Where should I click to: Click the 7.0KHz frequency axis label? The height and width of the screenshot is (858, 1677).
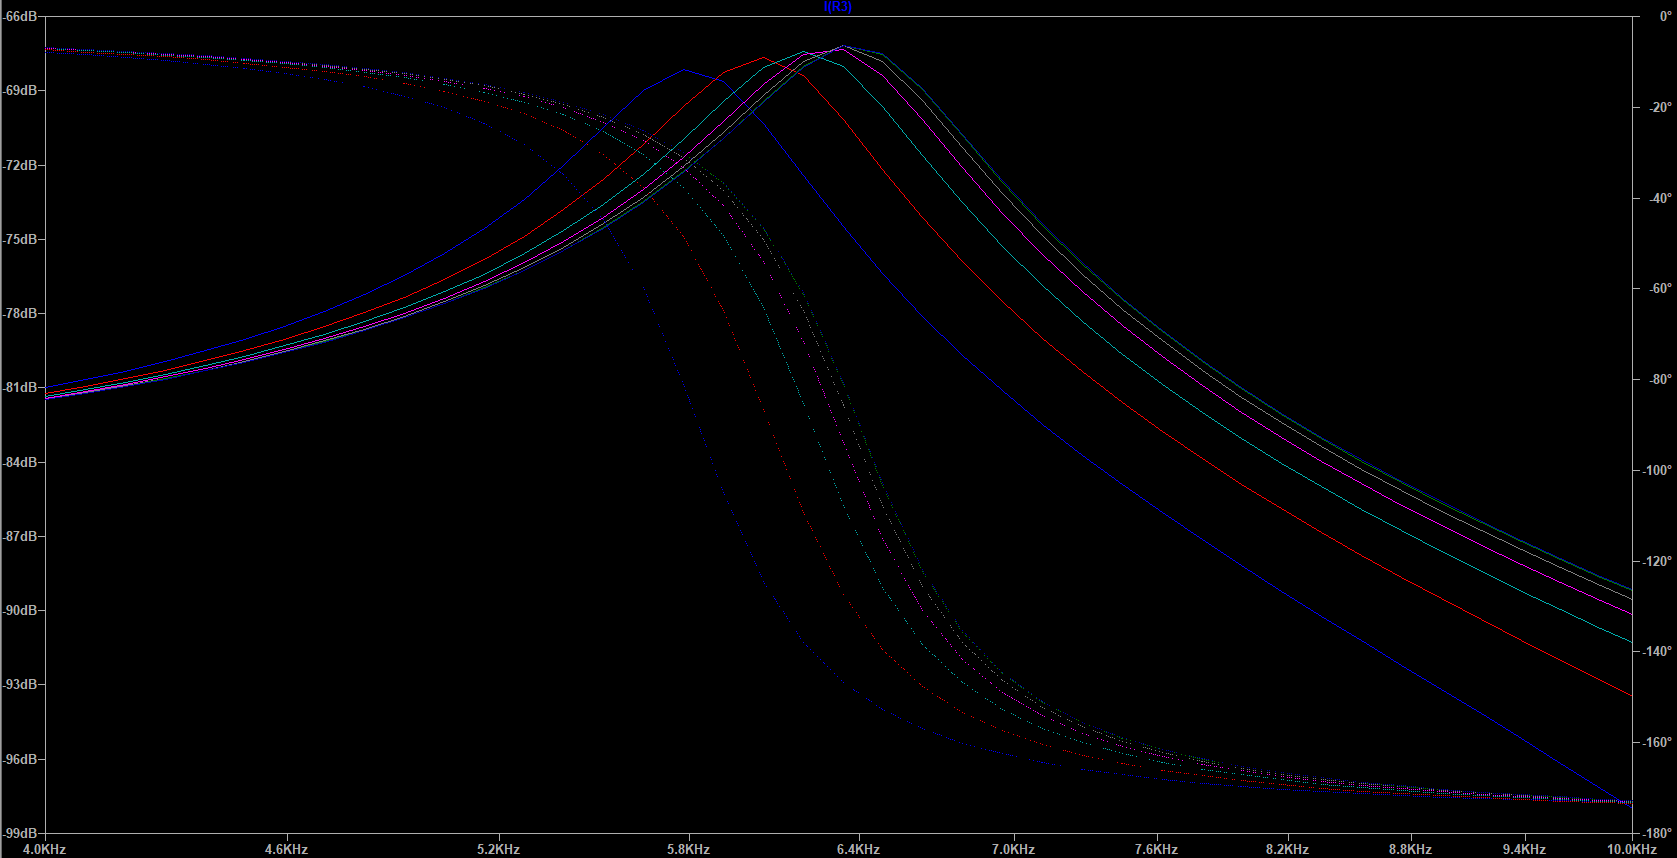1013,849
